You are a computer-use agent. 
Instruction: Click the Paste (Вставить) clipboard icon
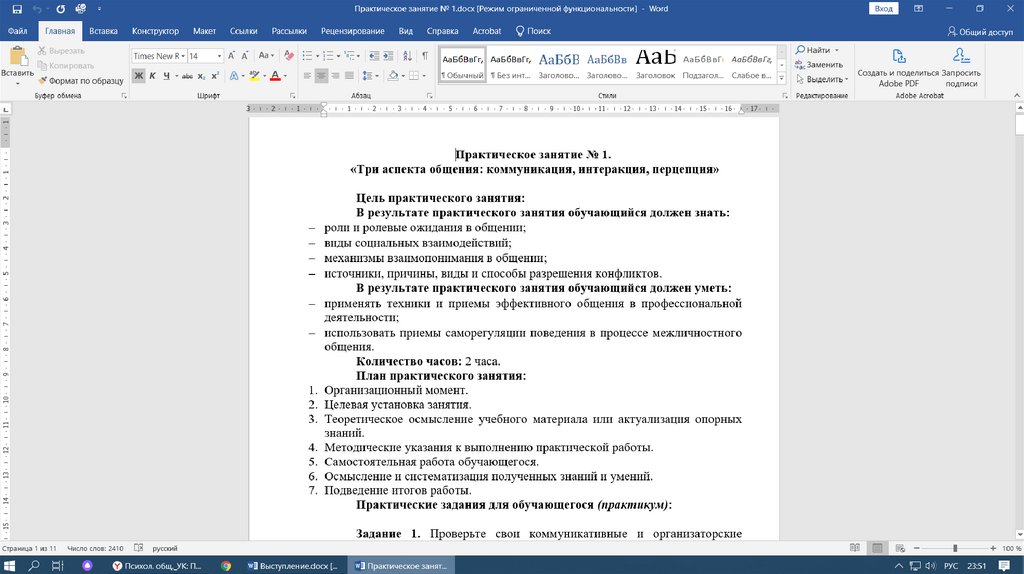pos(17,56)
